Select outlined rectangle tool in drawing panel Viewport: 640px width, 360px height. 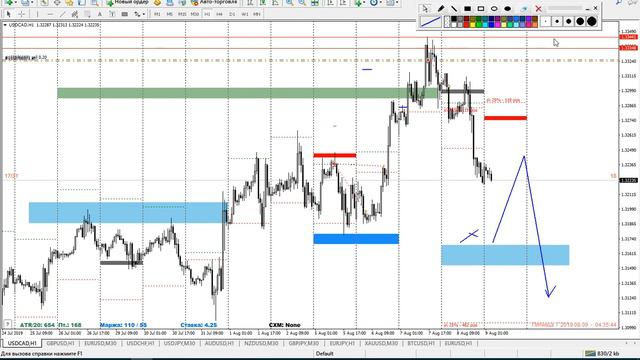pyautogui.click(x=481, y=8)
